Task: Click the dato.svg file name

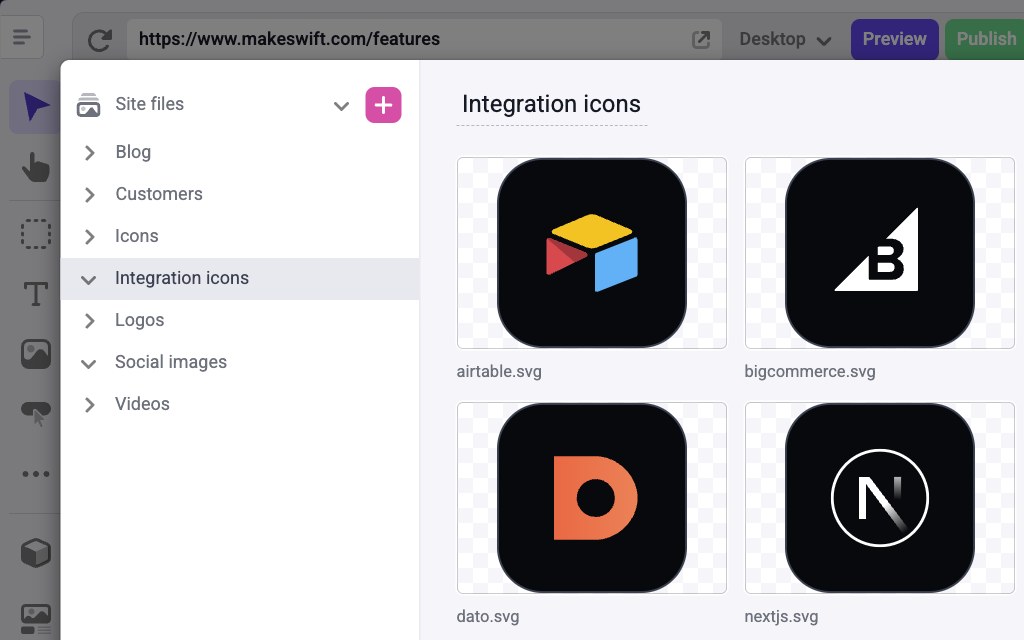Action: (488, 616)
